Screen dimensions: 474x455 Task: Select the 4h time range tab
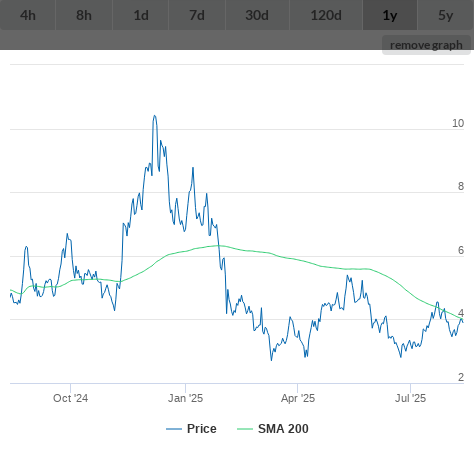point(28,15)
